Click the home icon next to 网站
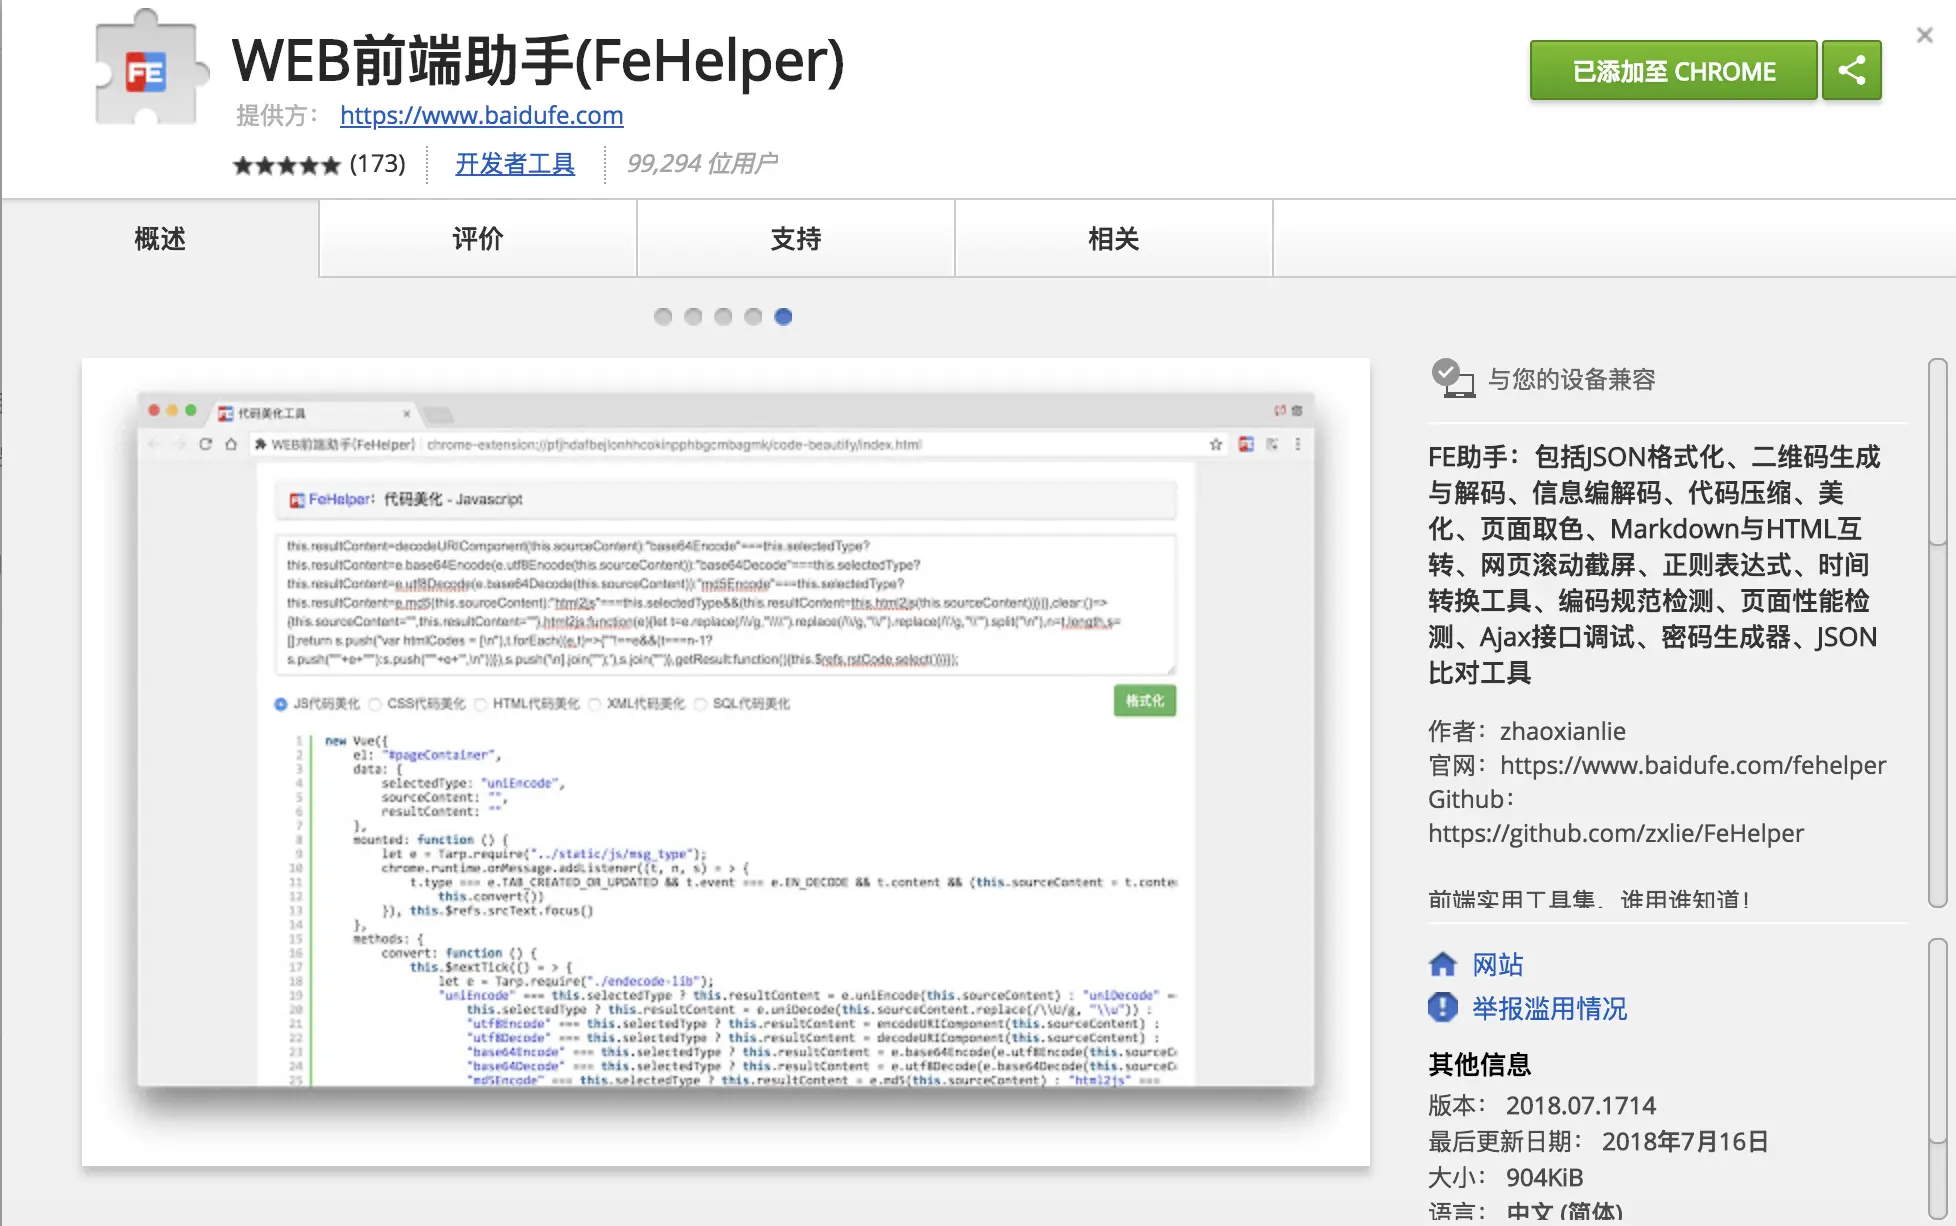Viewport: 1956px width, 1226px height. click(x=1443, y=963)
